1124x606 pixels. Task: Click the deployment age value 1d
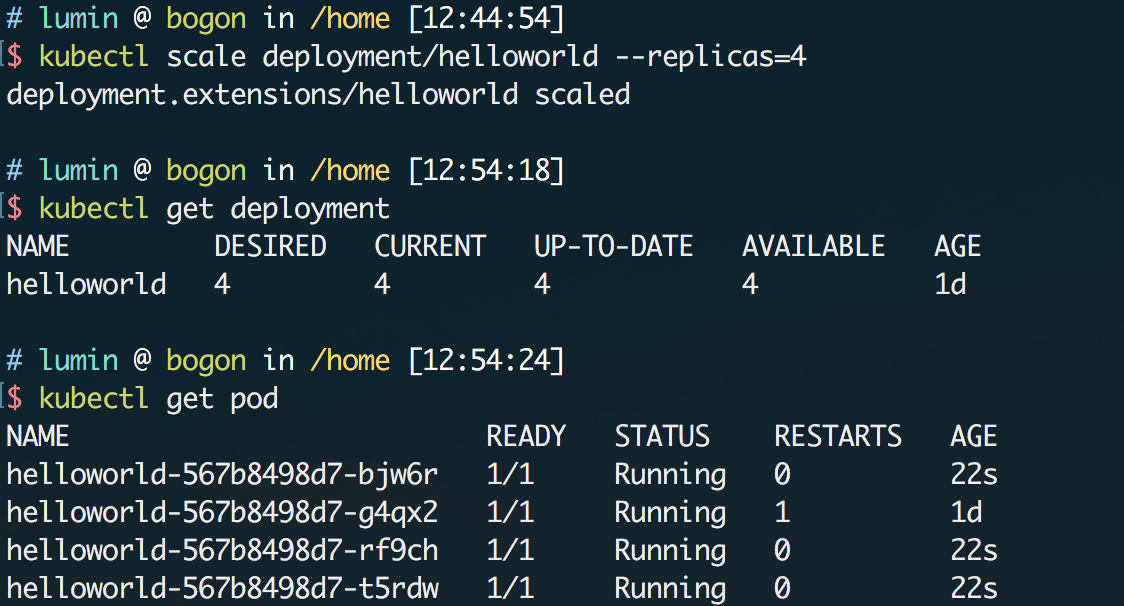951,284
